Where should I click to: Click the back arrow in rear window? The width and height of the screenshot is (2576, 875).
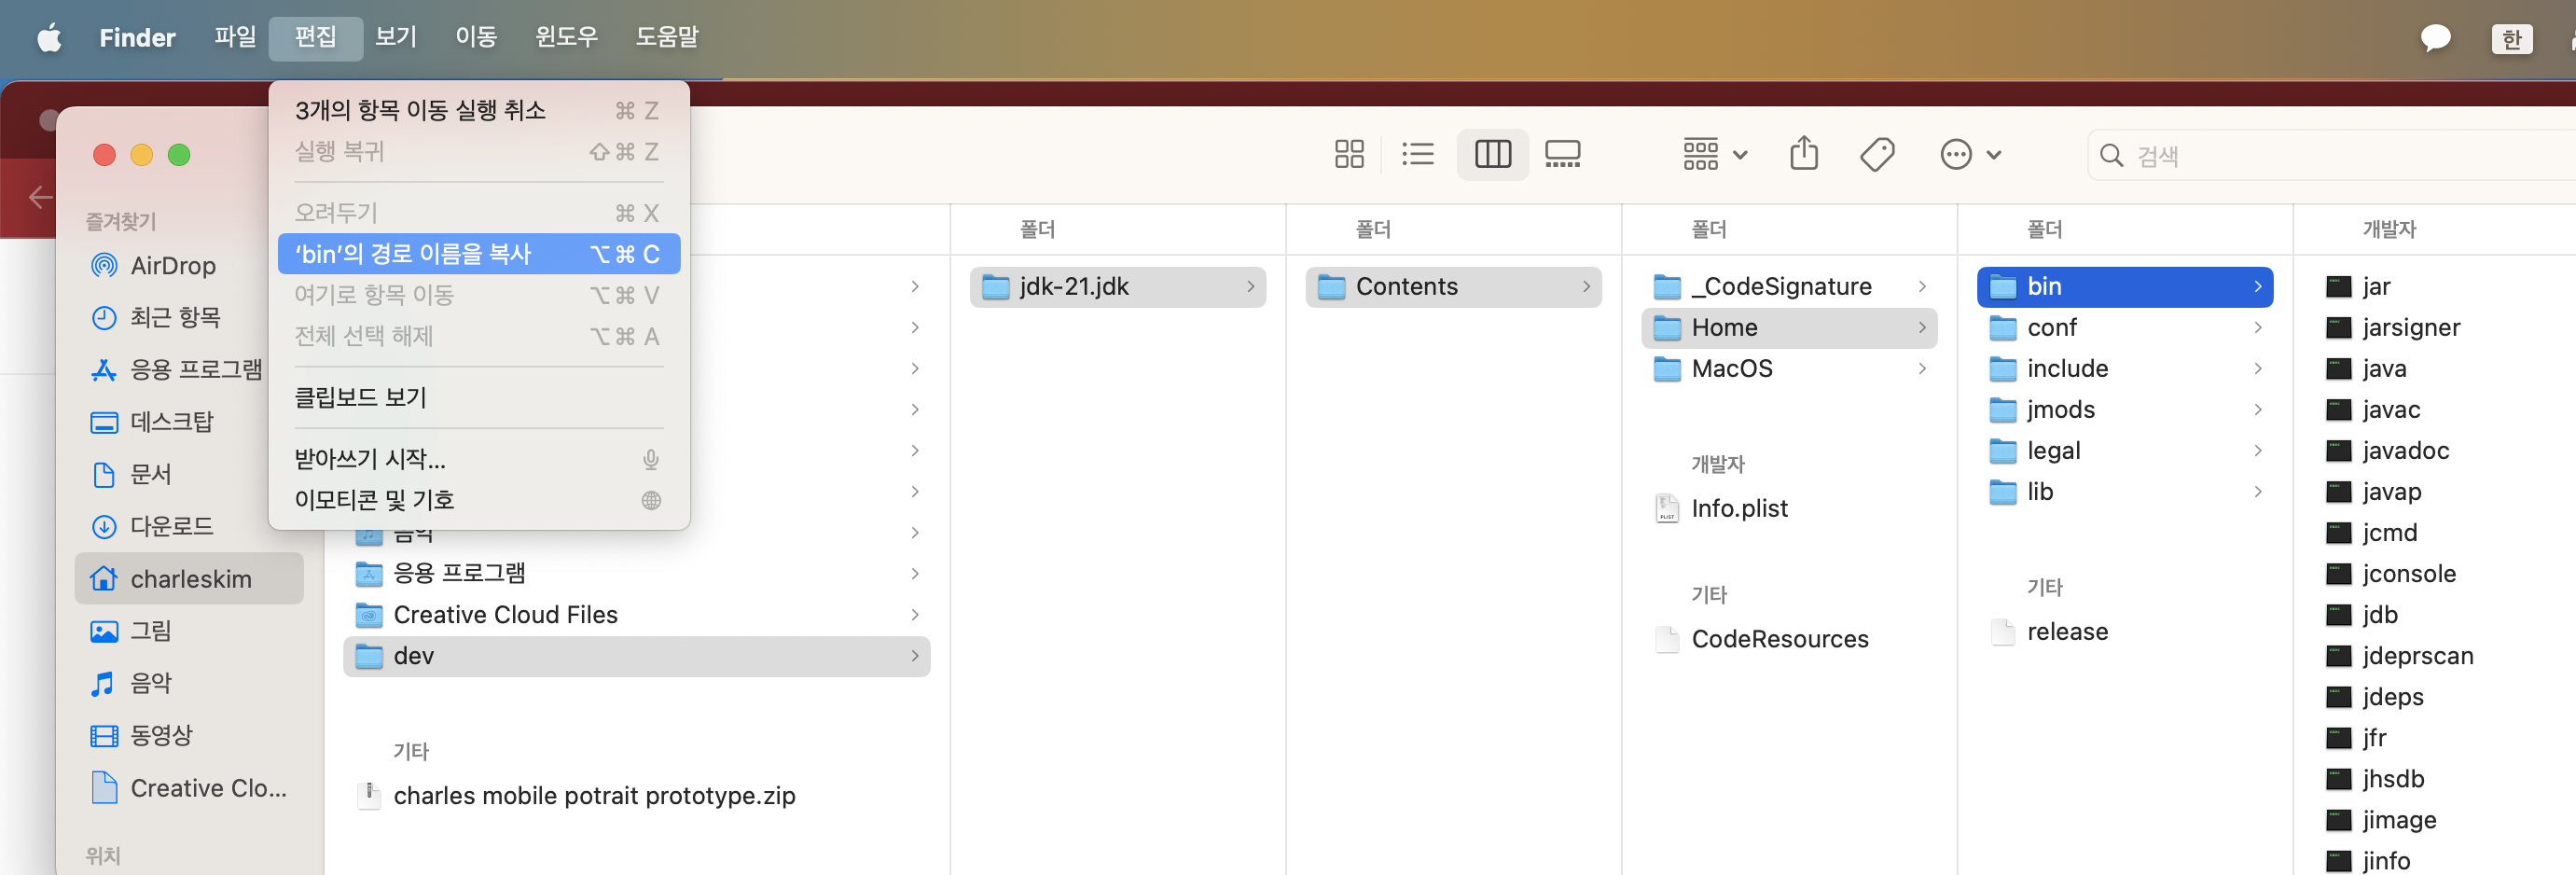pos(39,197)
